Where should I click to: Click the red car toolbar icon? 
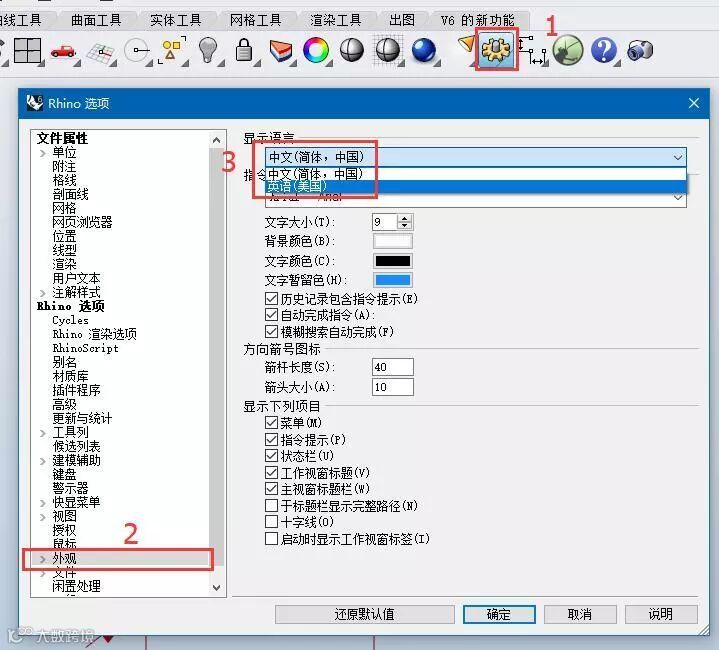coord(64,51)
